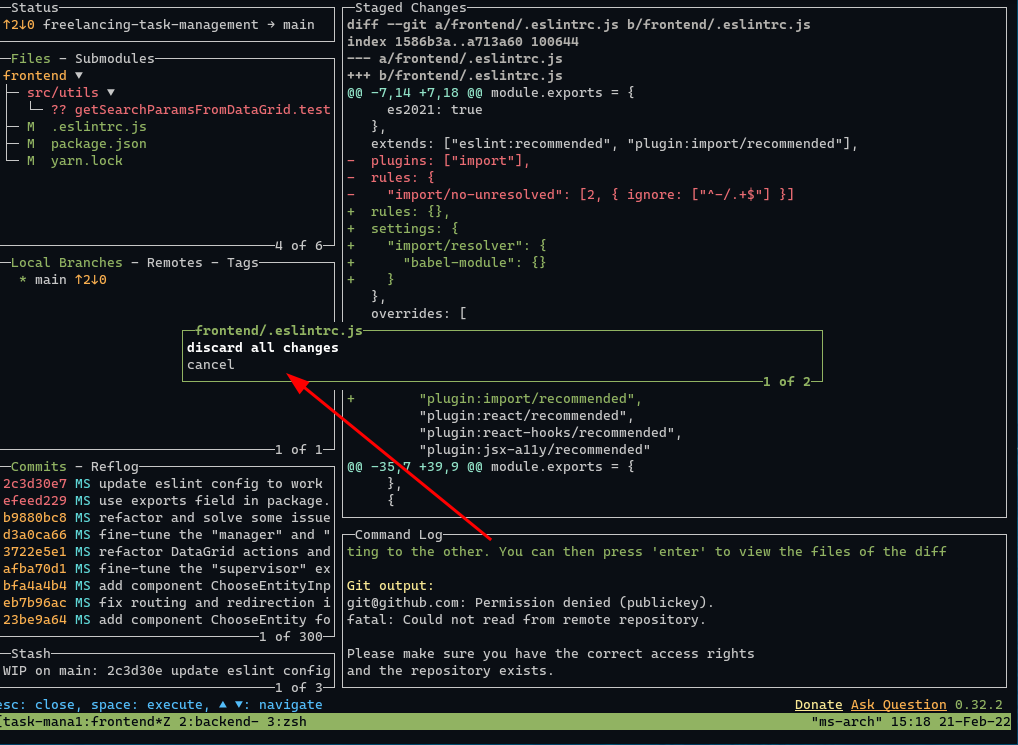Select the stash entry 'WIP on main'
This screenshot has height=745, width=1018.
click(166, 670)
